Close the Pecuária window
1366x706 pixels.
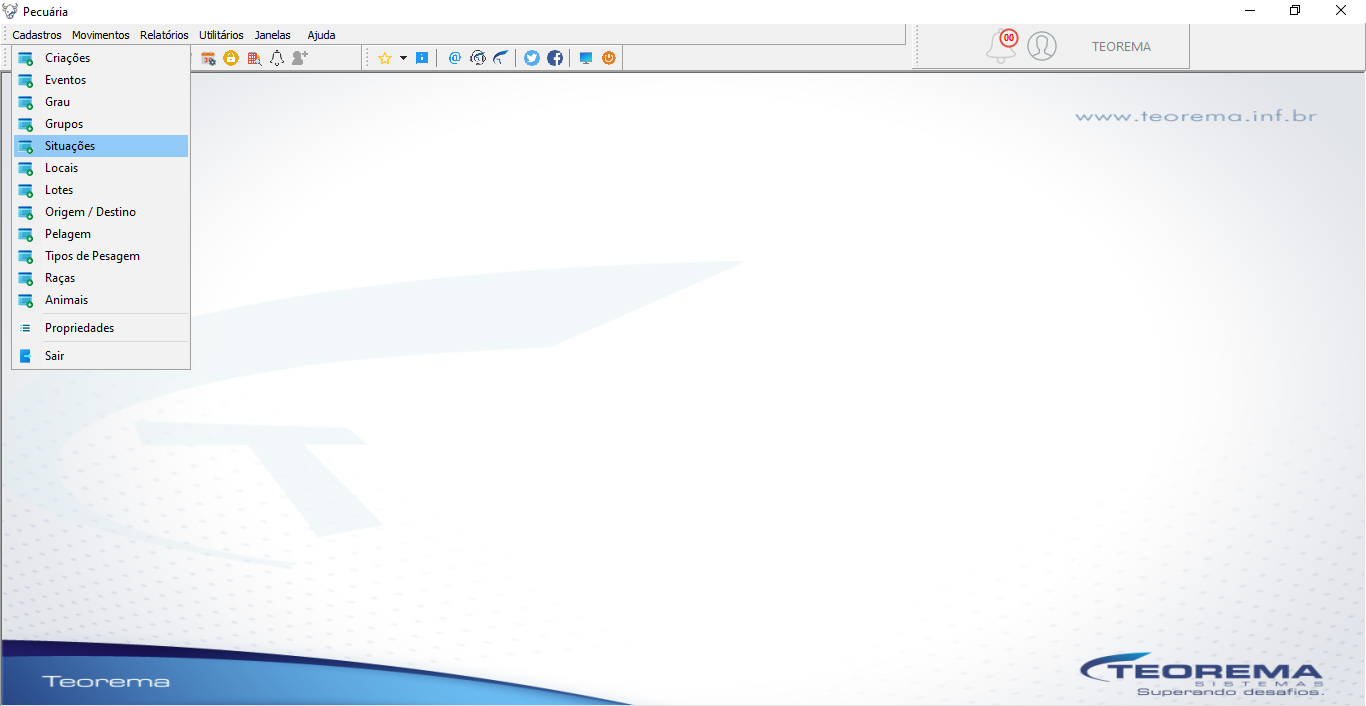pyautogui.click(x=1341, y=11)
